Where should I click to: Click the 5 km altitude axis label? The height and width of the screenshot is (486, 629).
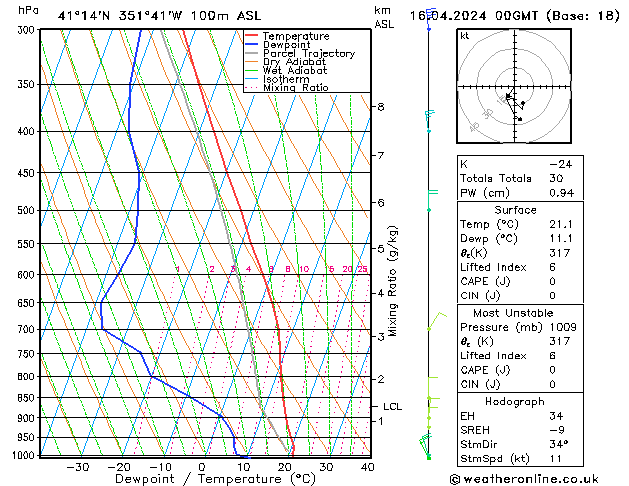point(381,249)
